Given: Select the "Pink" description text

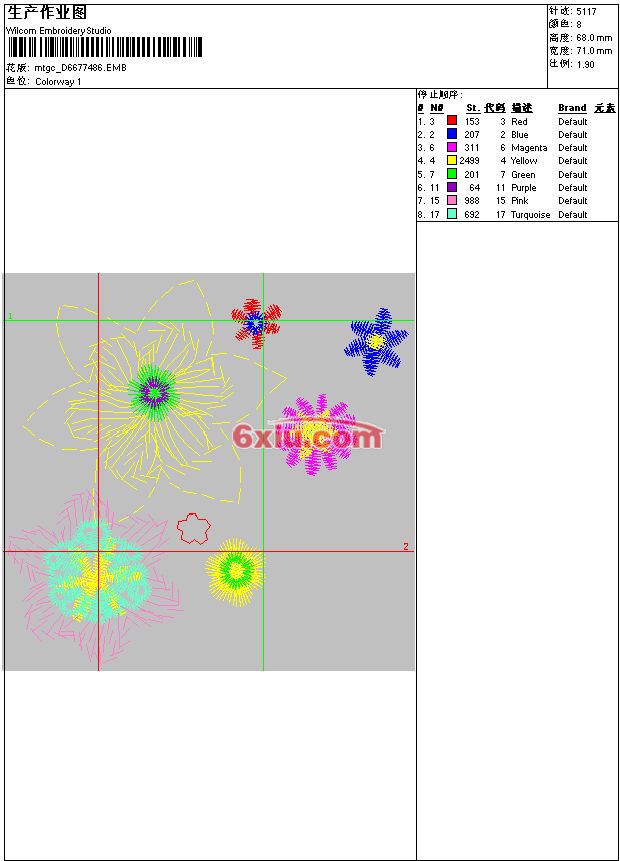Looking at the screenshot, I should pos(520,201).
